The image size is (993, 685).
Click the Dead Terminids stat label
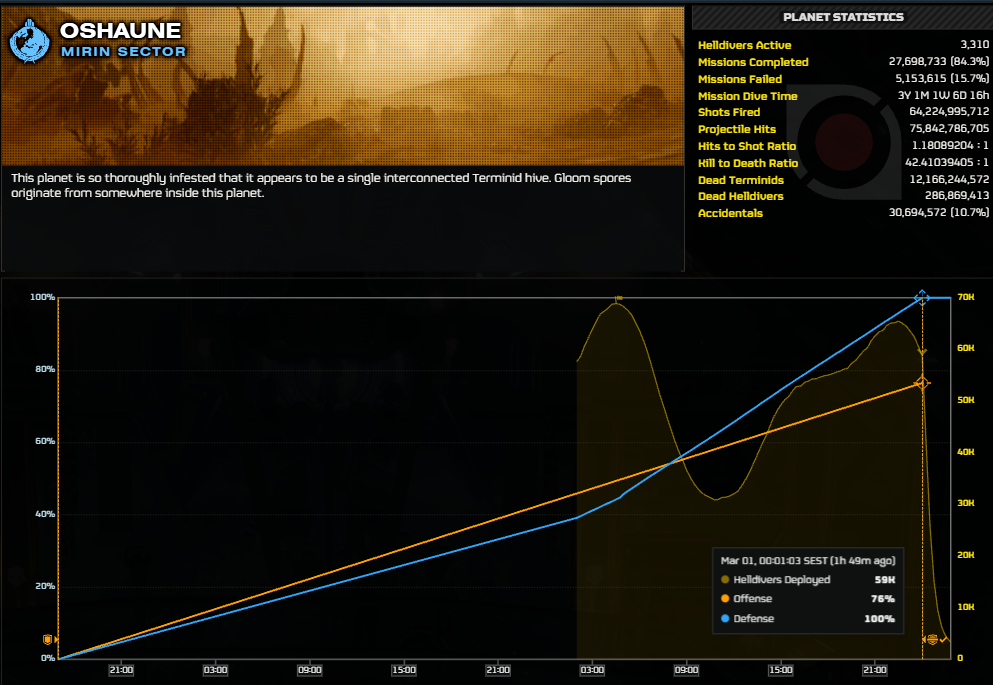(740, 180)
